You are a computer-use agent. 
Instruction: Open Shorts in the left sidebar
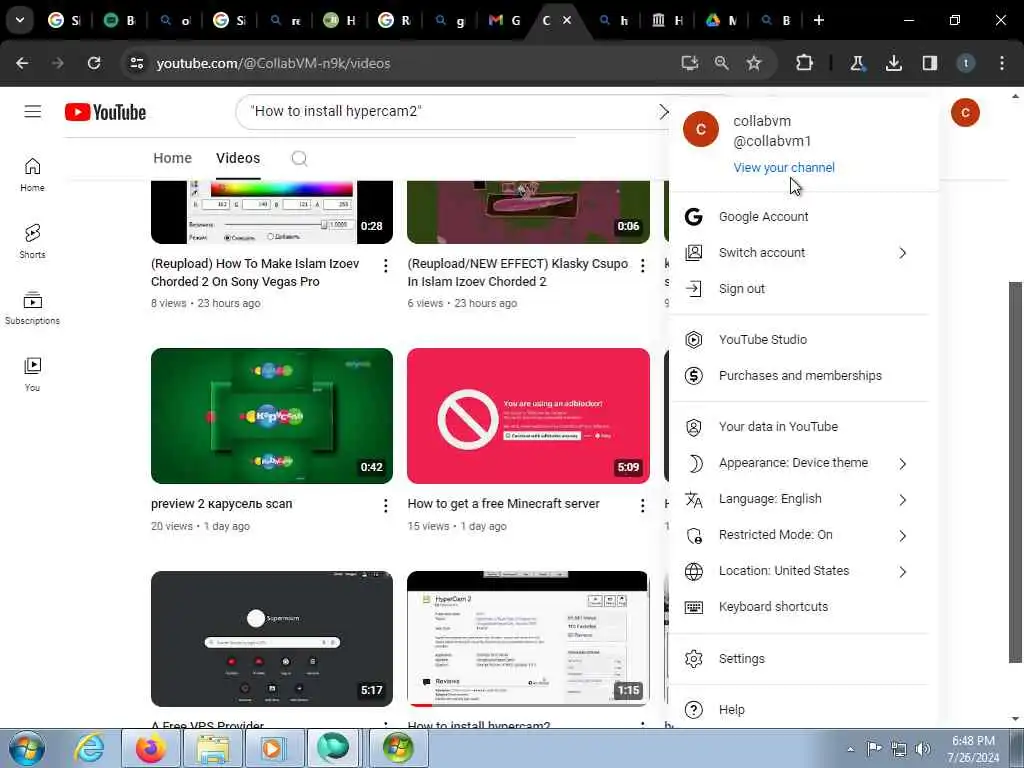[32, 242]
